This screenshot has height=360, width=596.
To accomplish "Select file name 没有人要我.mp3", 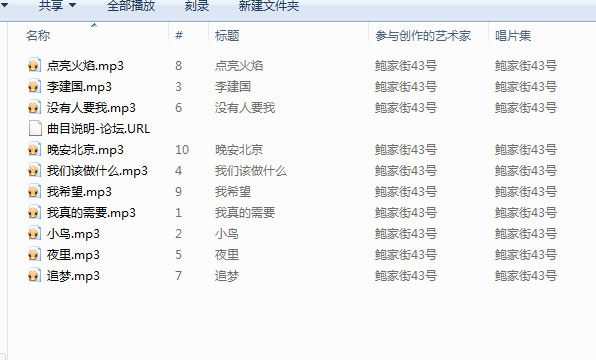I will click(91, 108).
